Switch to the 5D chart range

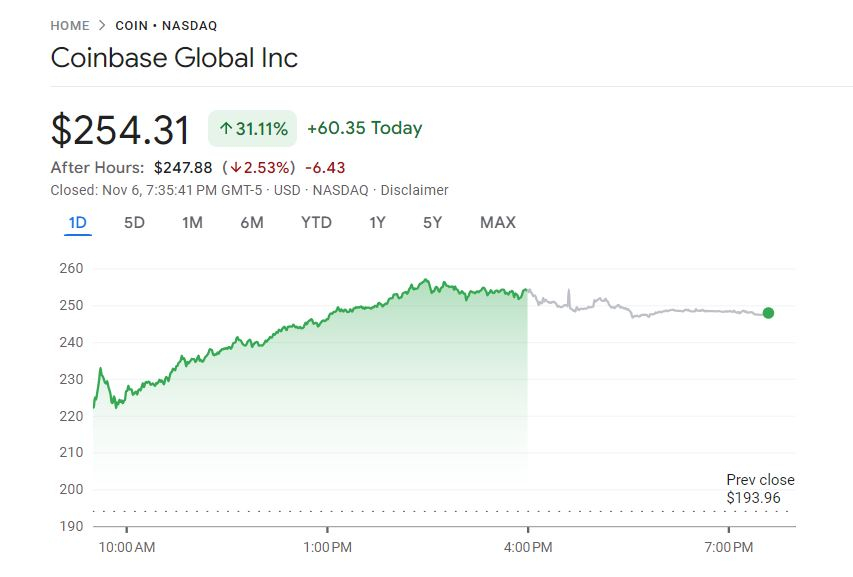134,222
